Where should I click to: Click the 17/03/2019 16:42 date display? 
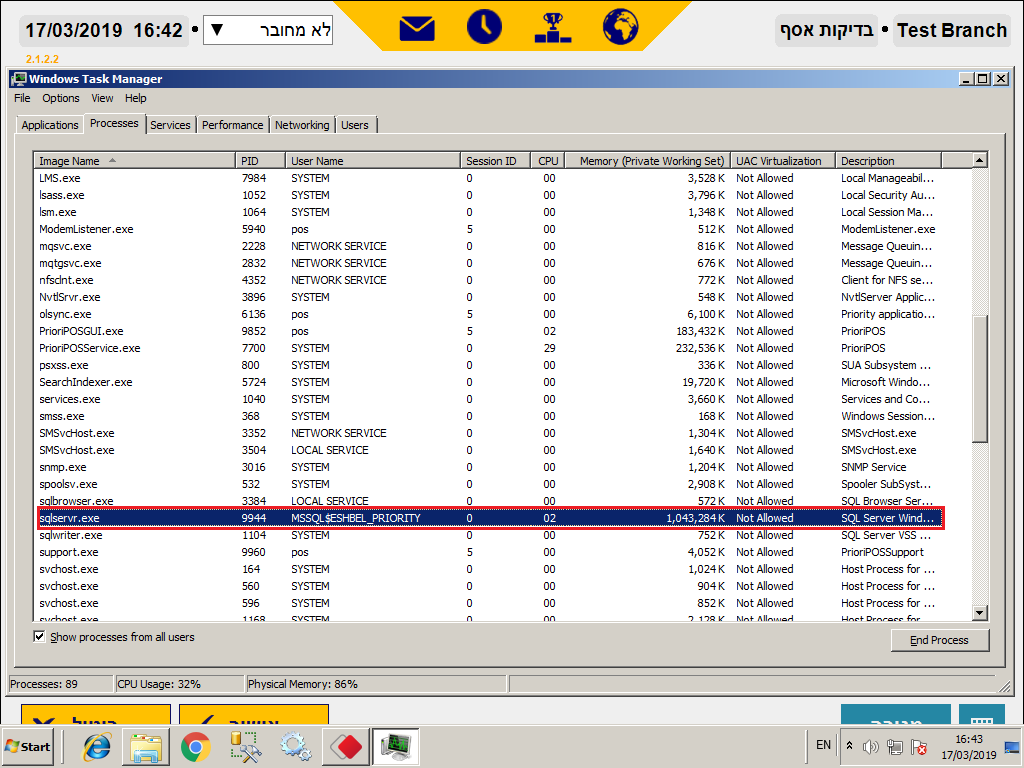[x=104, y=30]
